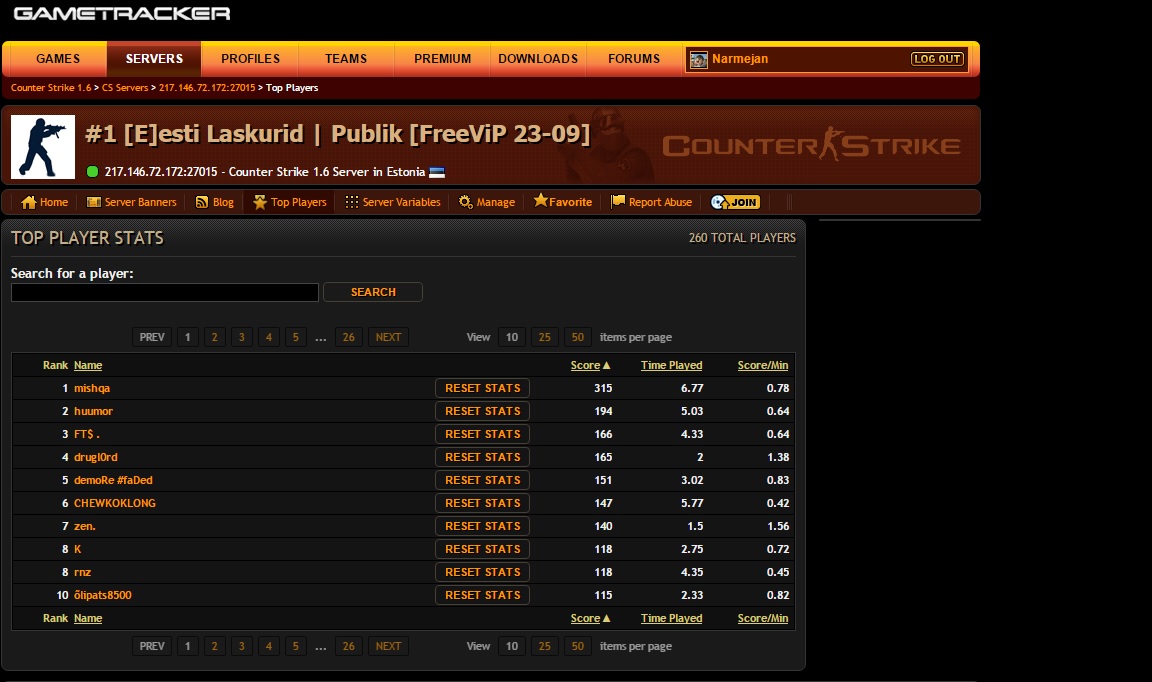Viewport: 1152px width, 682px height.
Task: Sort by Name in bottom footer row
Action: (88, 618)
